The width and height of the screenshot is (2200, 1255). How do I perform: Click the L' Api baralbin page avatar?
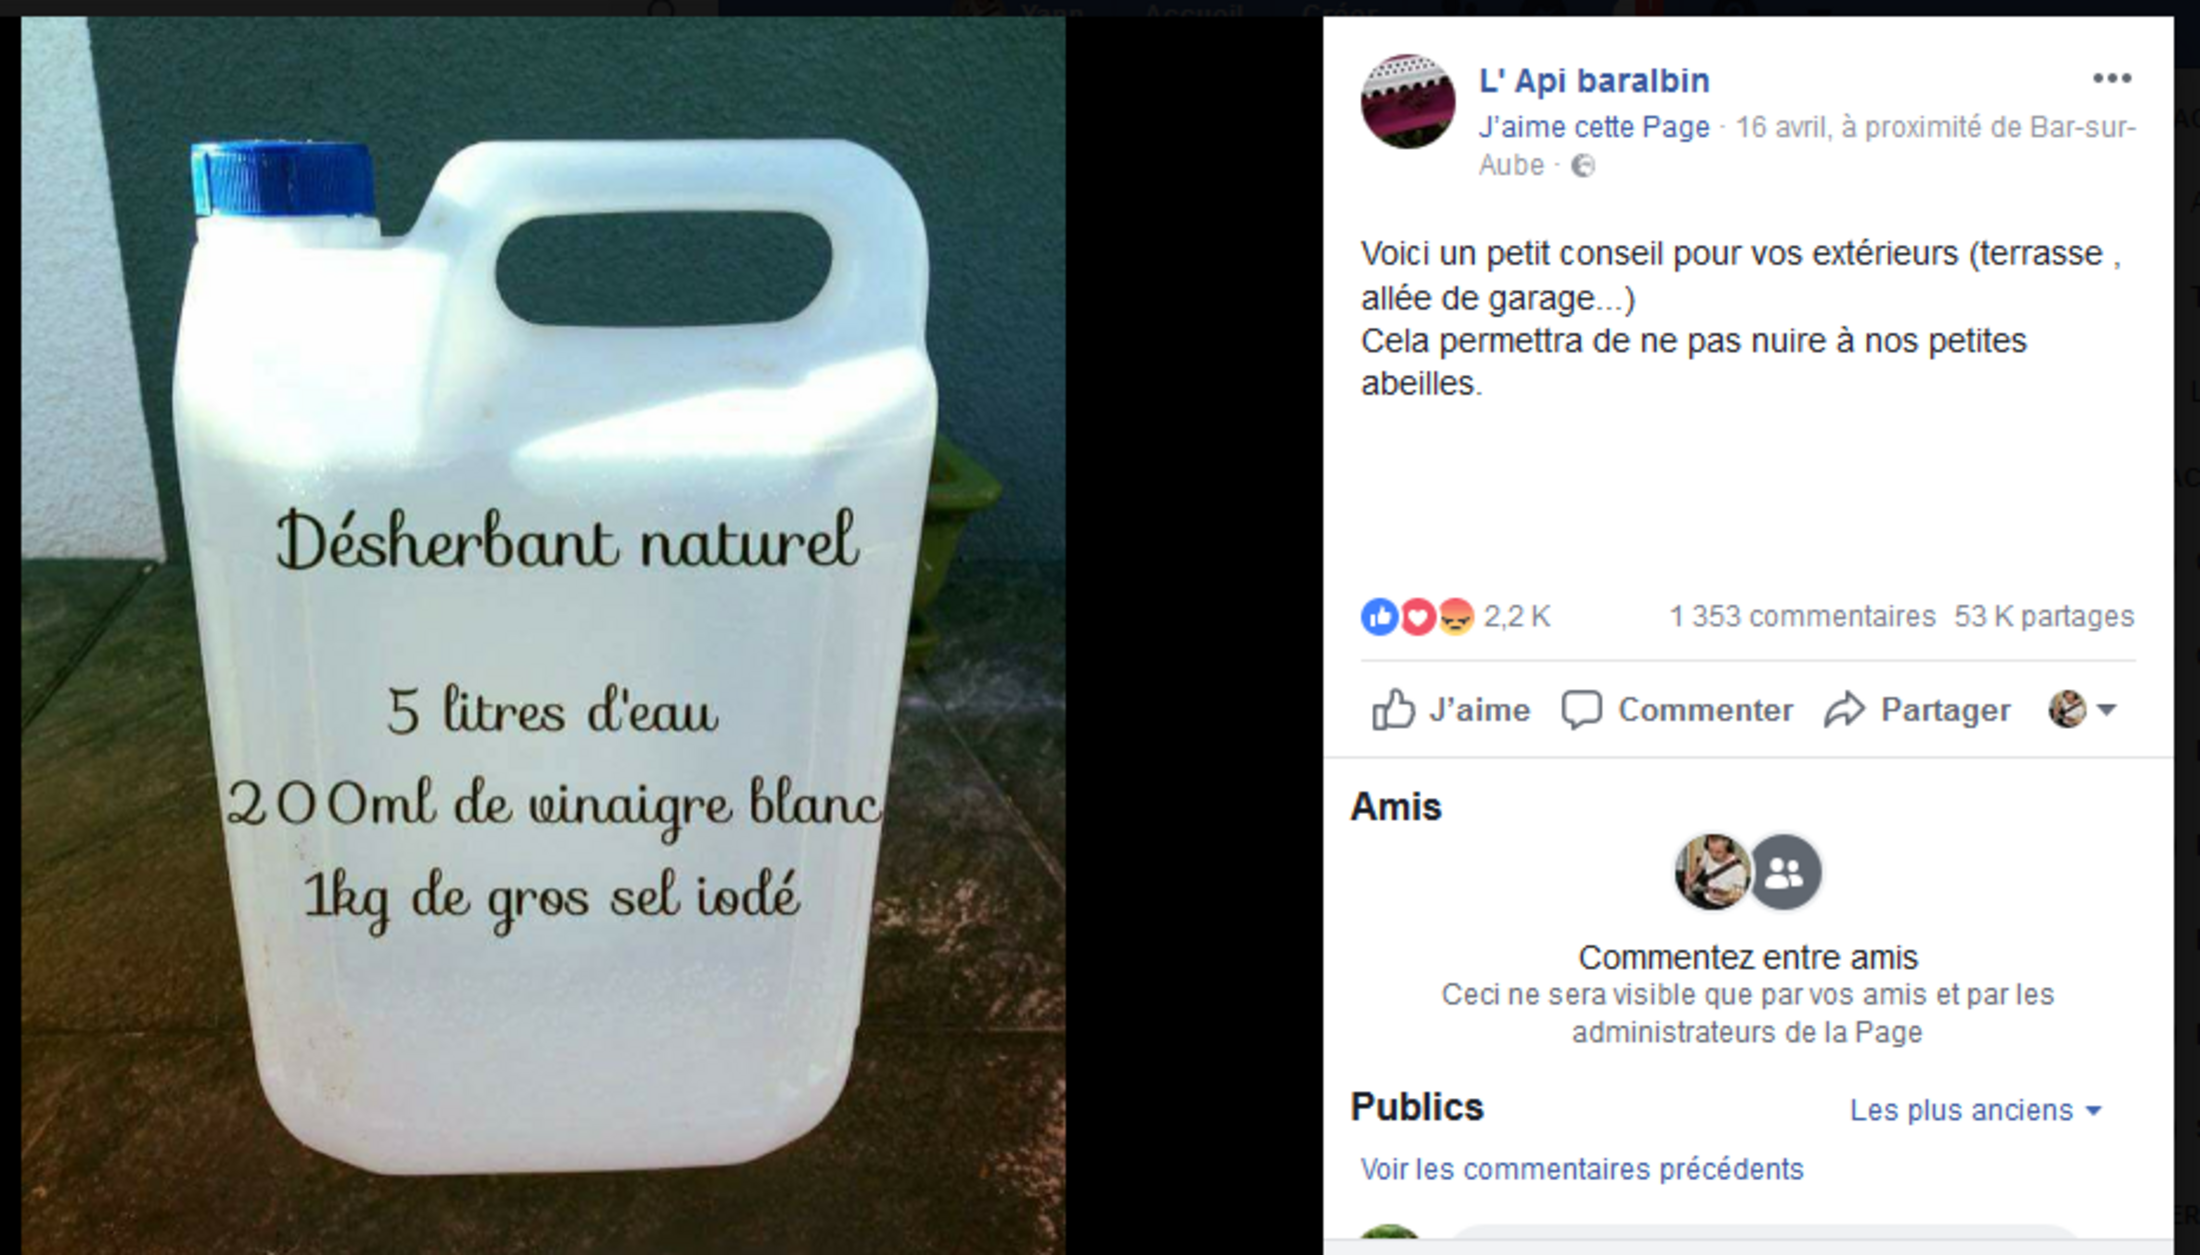[x=1407, y=102]
